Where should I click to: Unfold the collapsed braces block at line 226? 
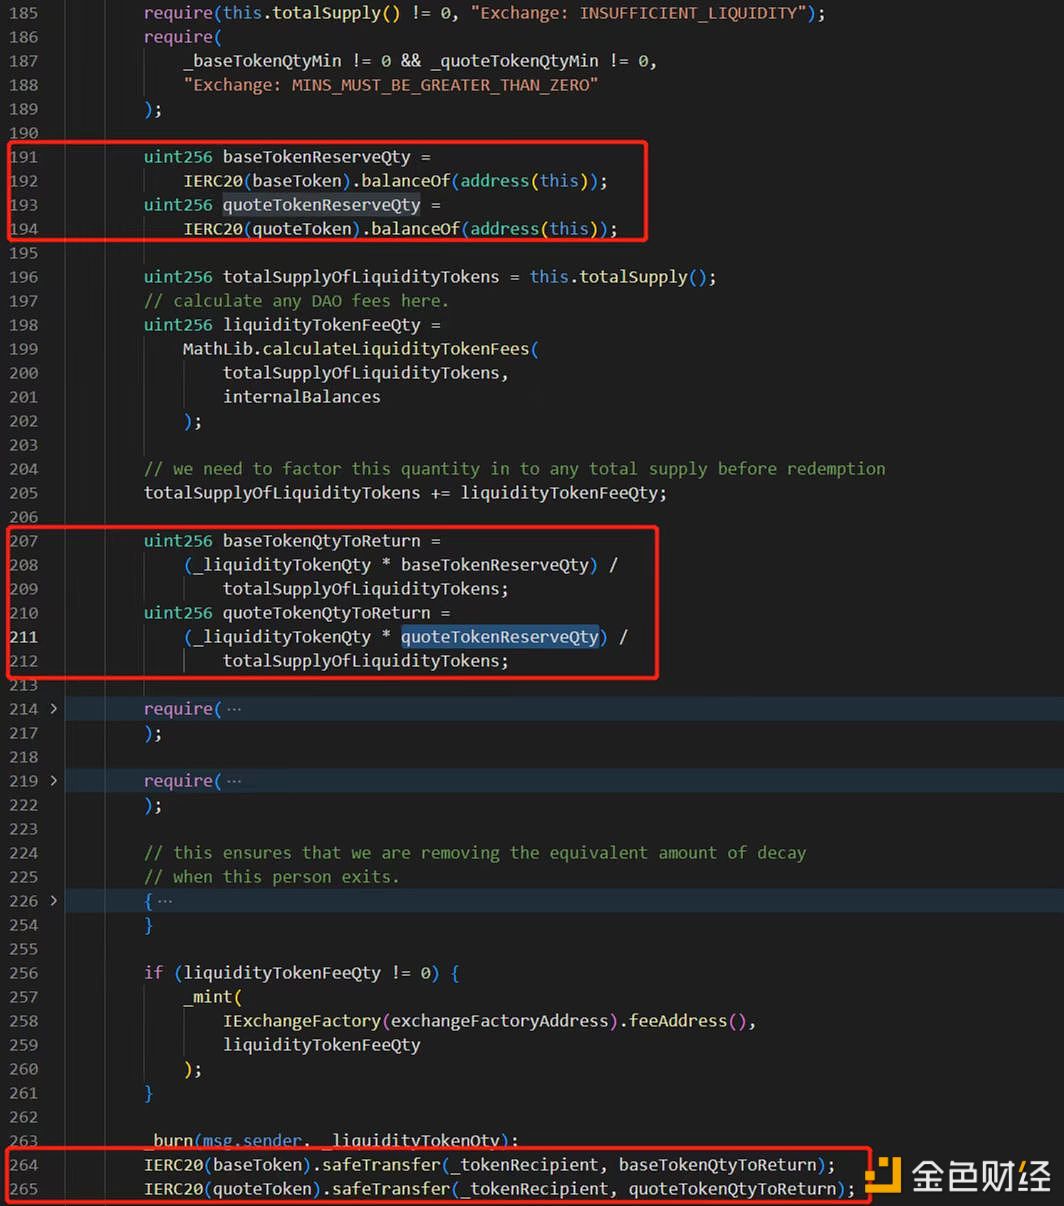pyautogui.click(x=53, y=901)
